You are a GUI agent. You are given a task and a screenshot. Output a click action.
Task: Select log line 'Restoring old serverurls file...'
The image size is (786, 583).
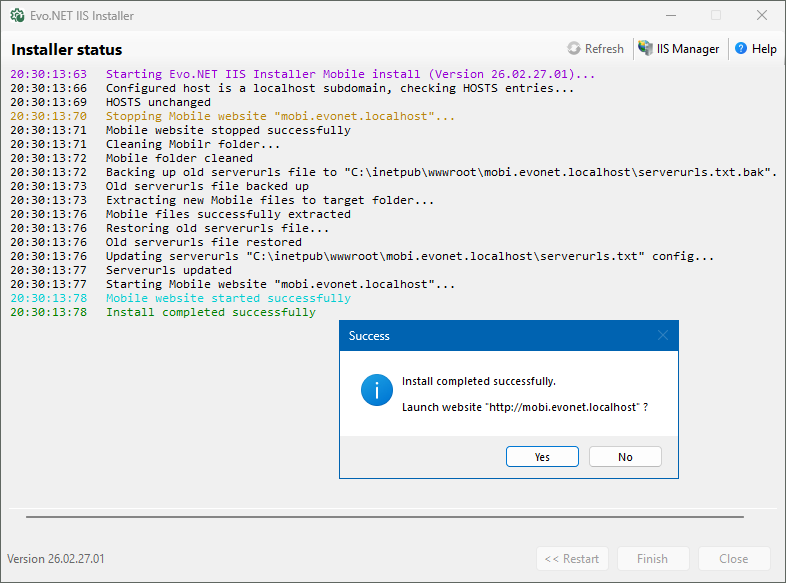click(217, 229)
